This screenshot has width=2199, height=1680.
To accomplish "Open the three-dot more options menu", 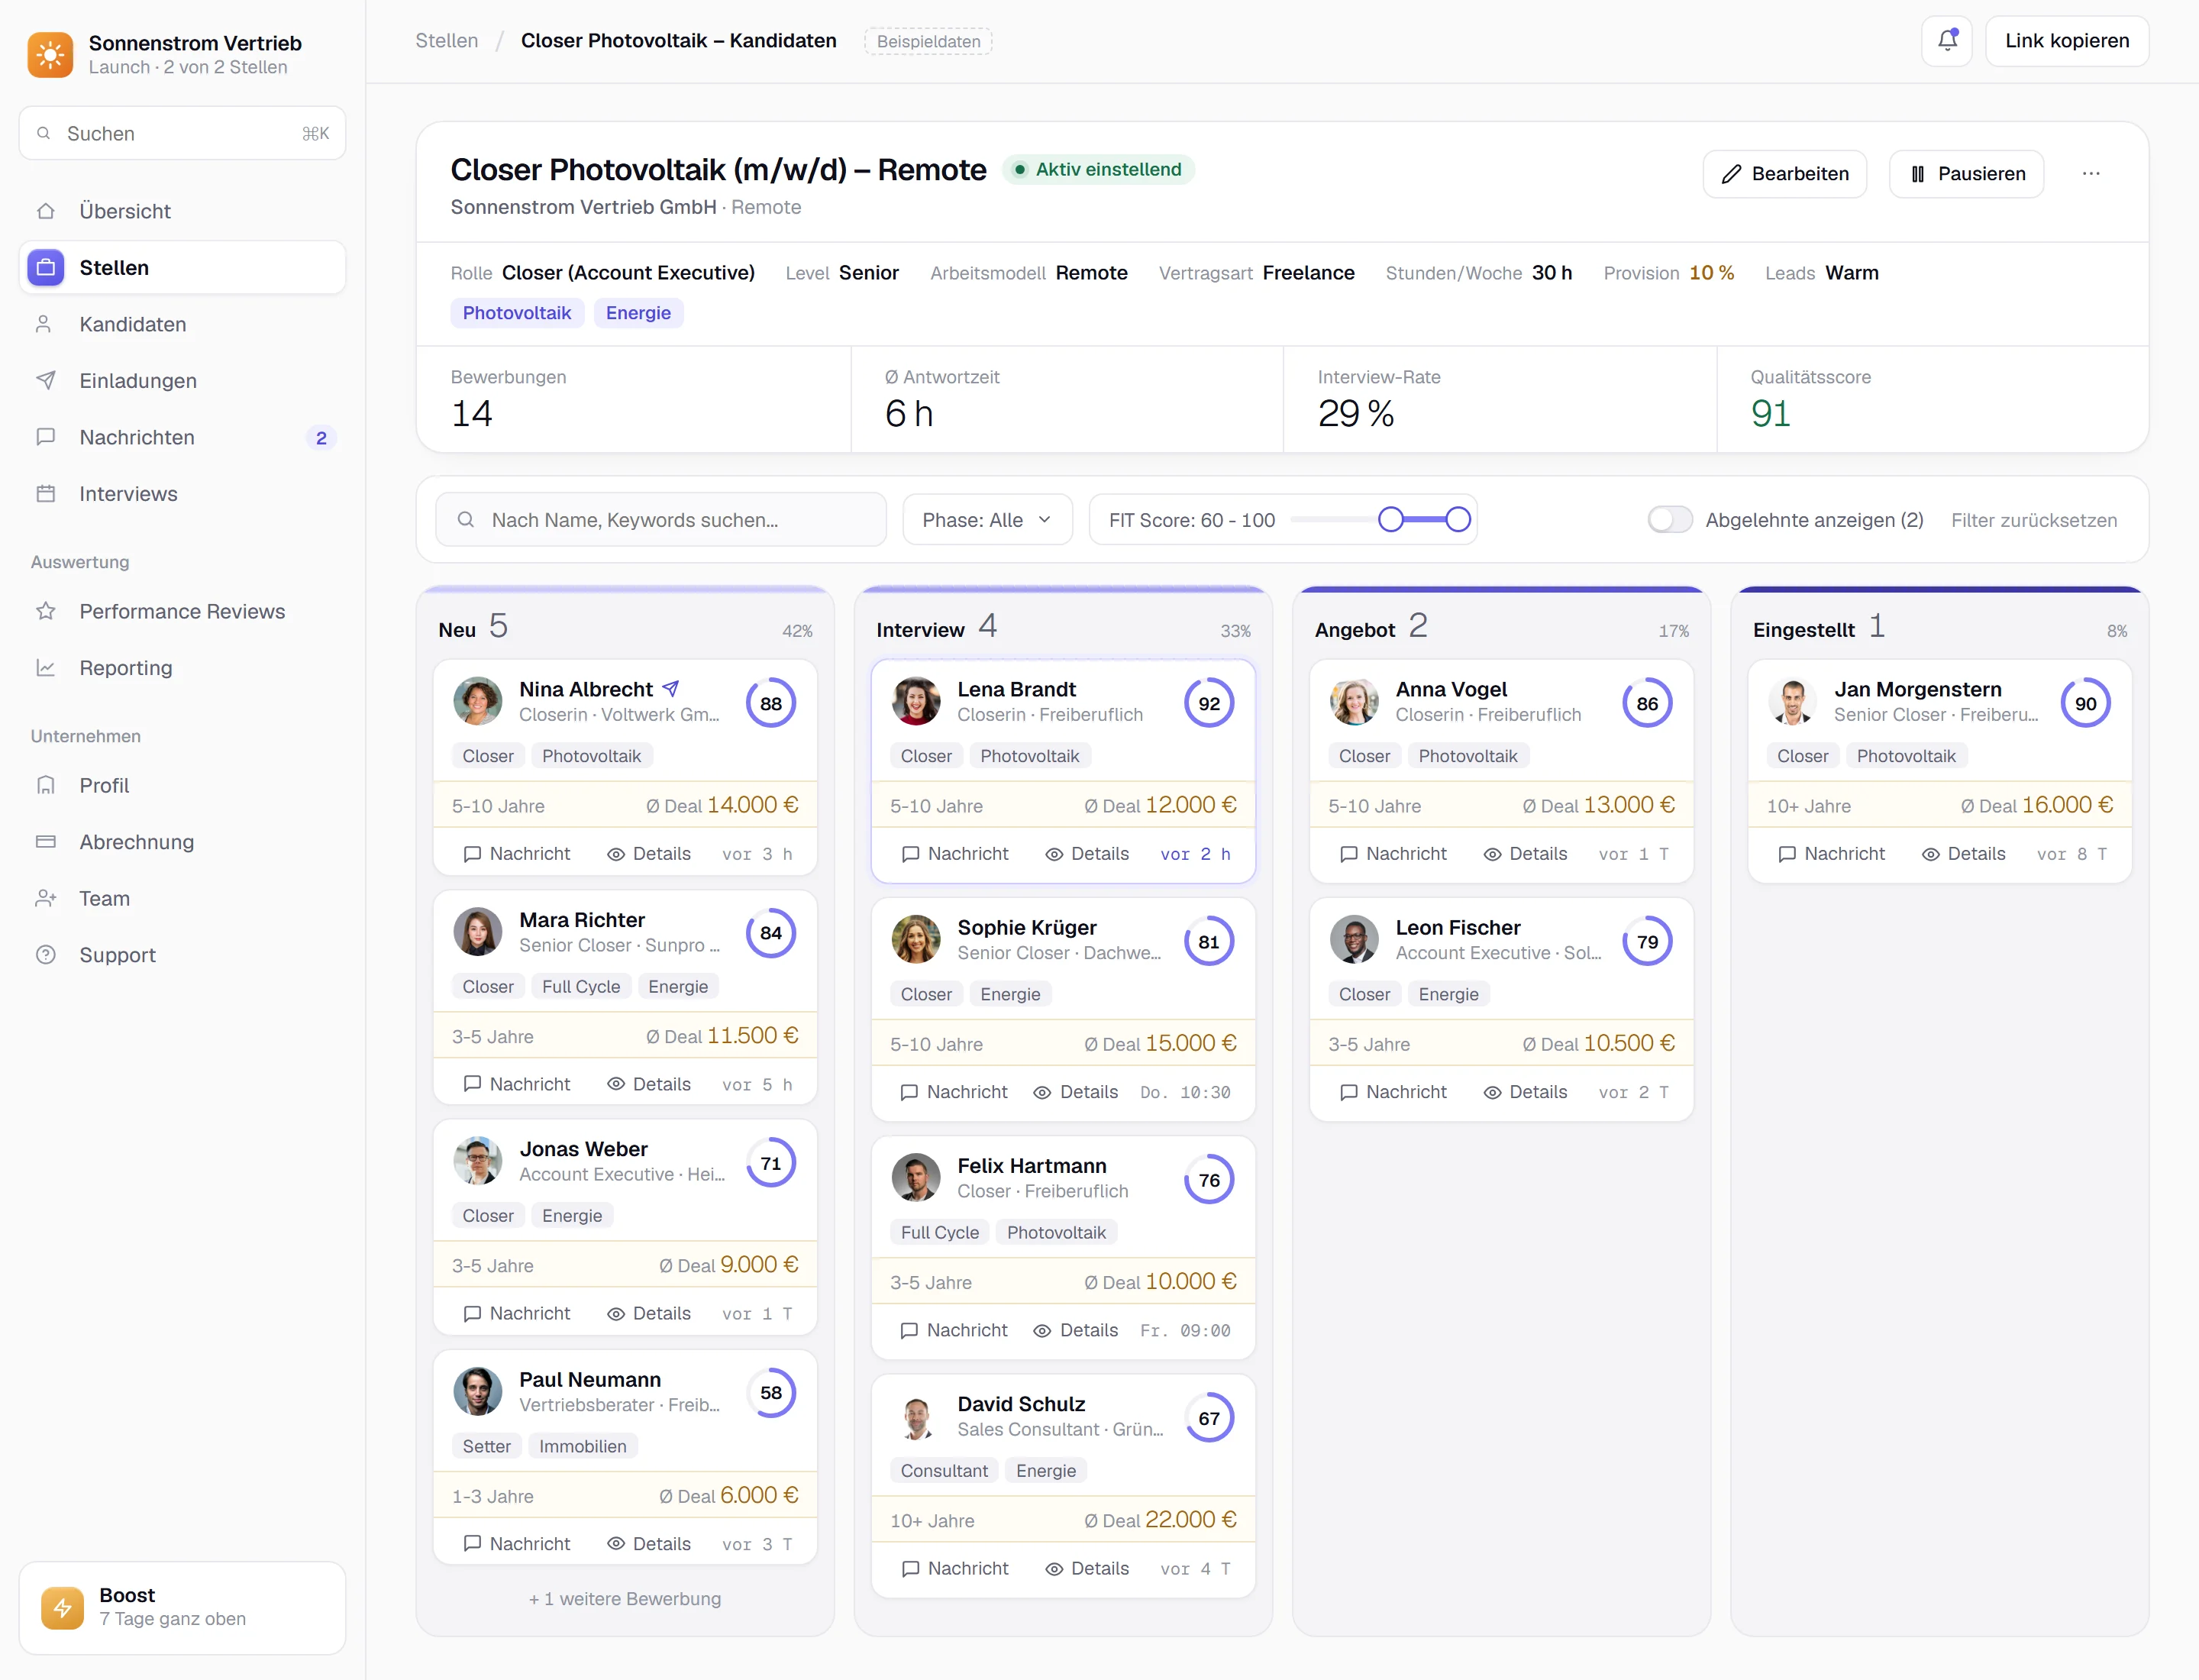I will (2090, 174).
